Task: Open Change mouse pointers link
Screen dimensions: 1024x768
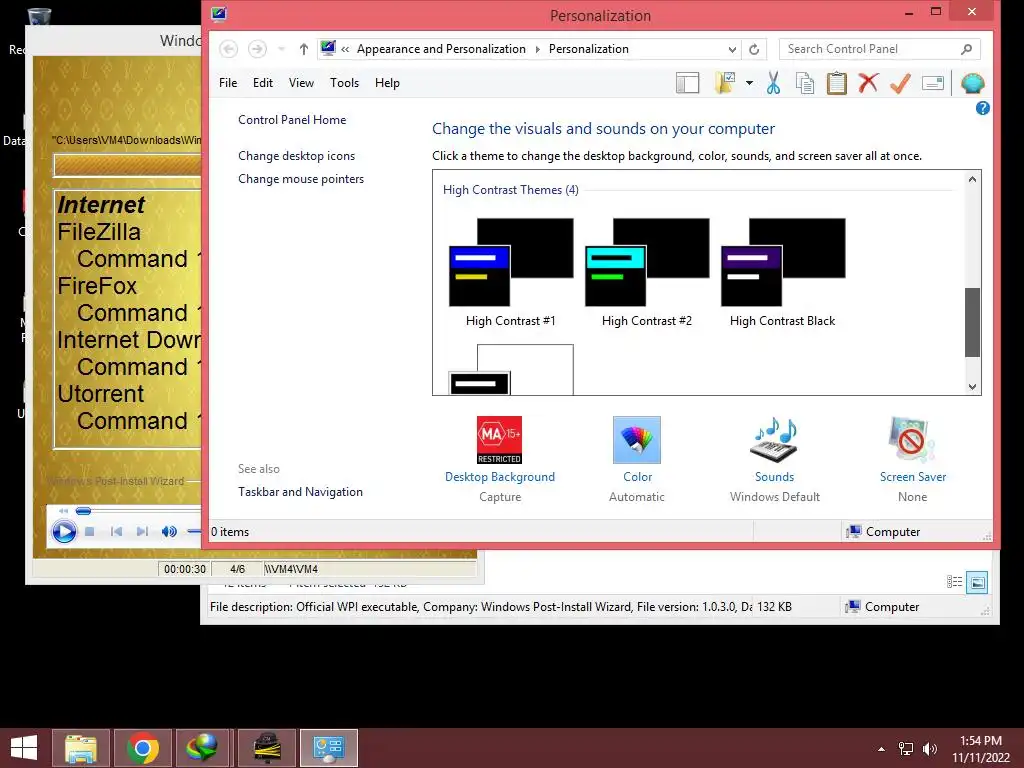Action: point(301,179)
